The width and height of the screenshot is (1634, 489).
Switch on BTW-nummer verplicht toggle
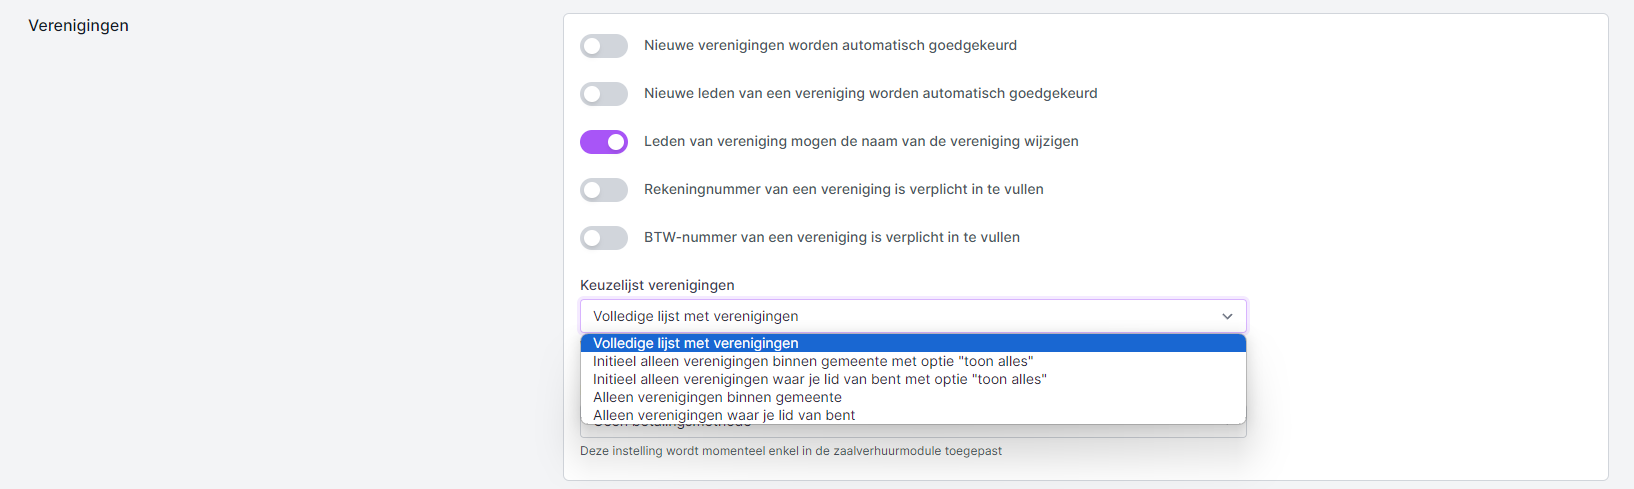[604, 238]
